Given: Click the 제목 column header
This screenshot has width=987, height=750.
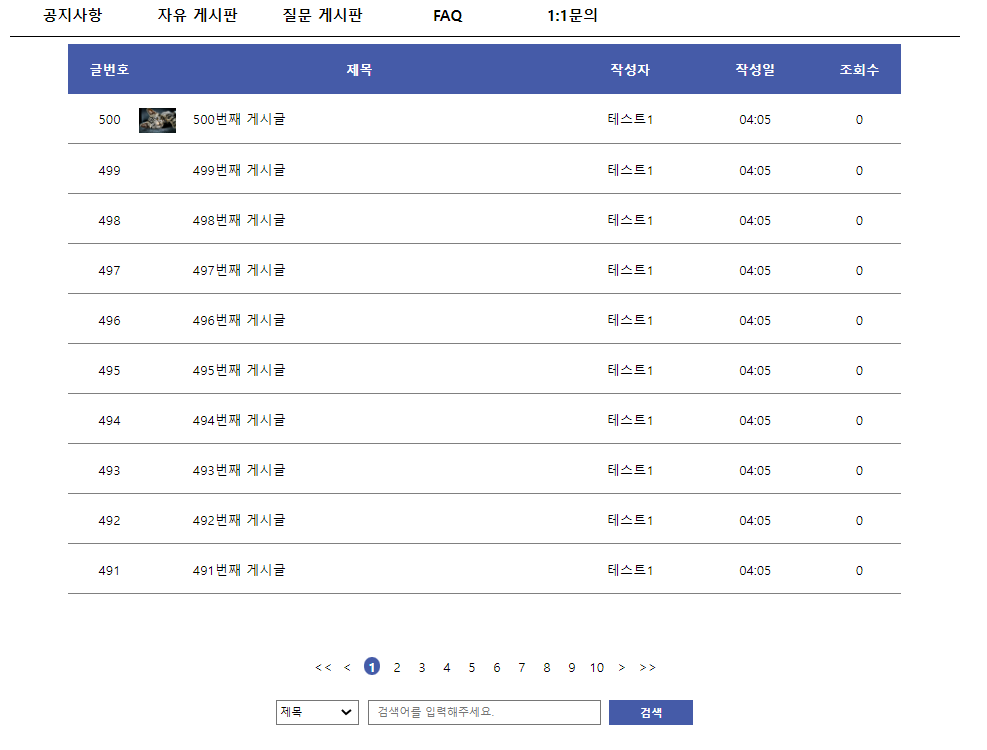Looking at the screenshot, I should [359, 69].
